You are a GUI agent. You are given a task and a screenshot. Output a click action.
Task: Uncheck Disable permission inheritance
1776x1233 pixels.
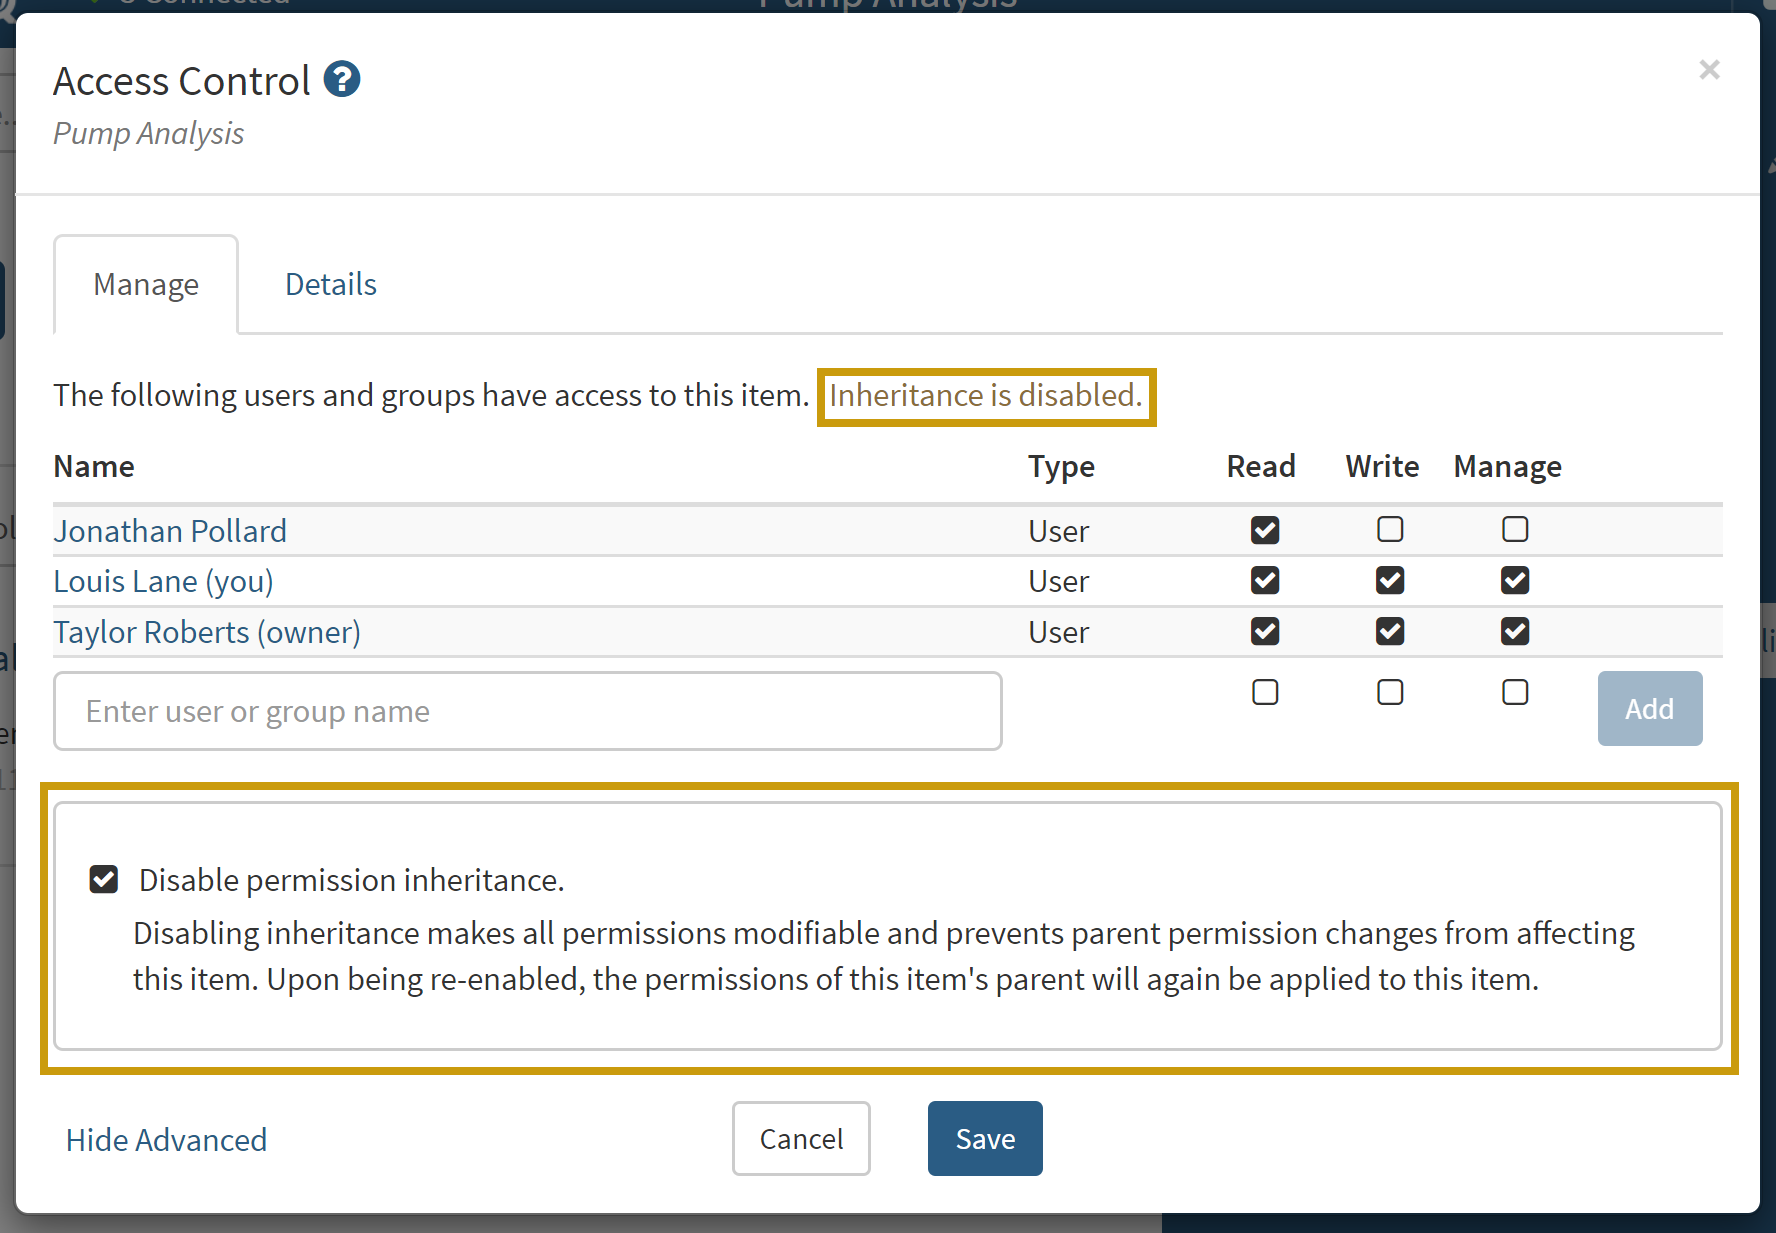(104, 879)
